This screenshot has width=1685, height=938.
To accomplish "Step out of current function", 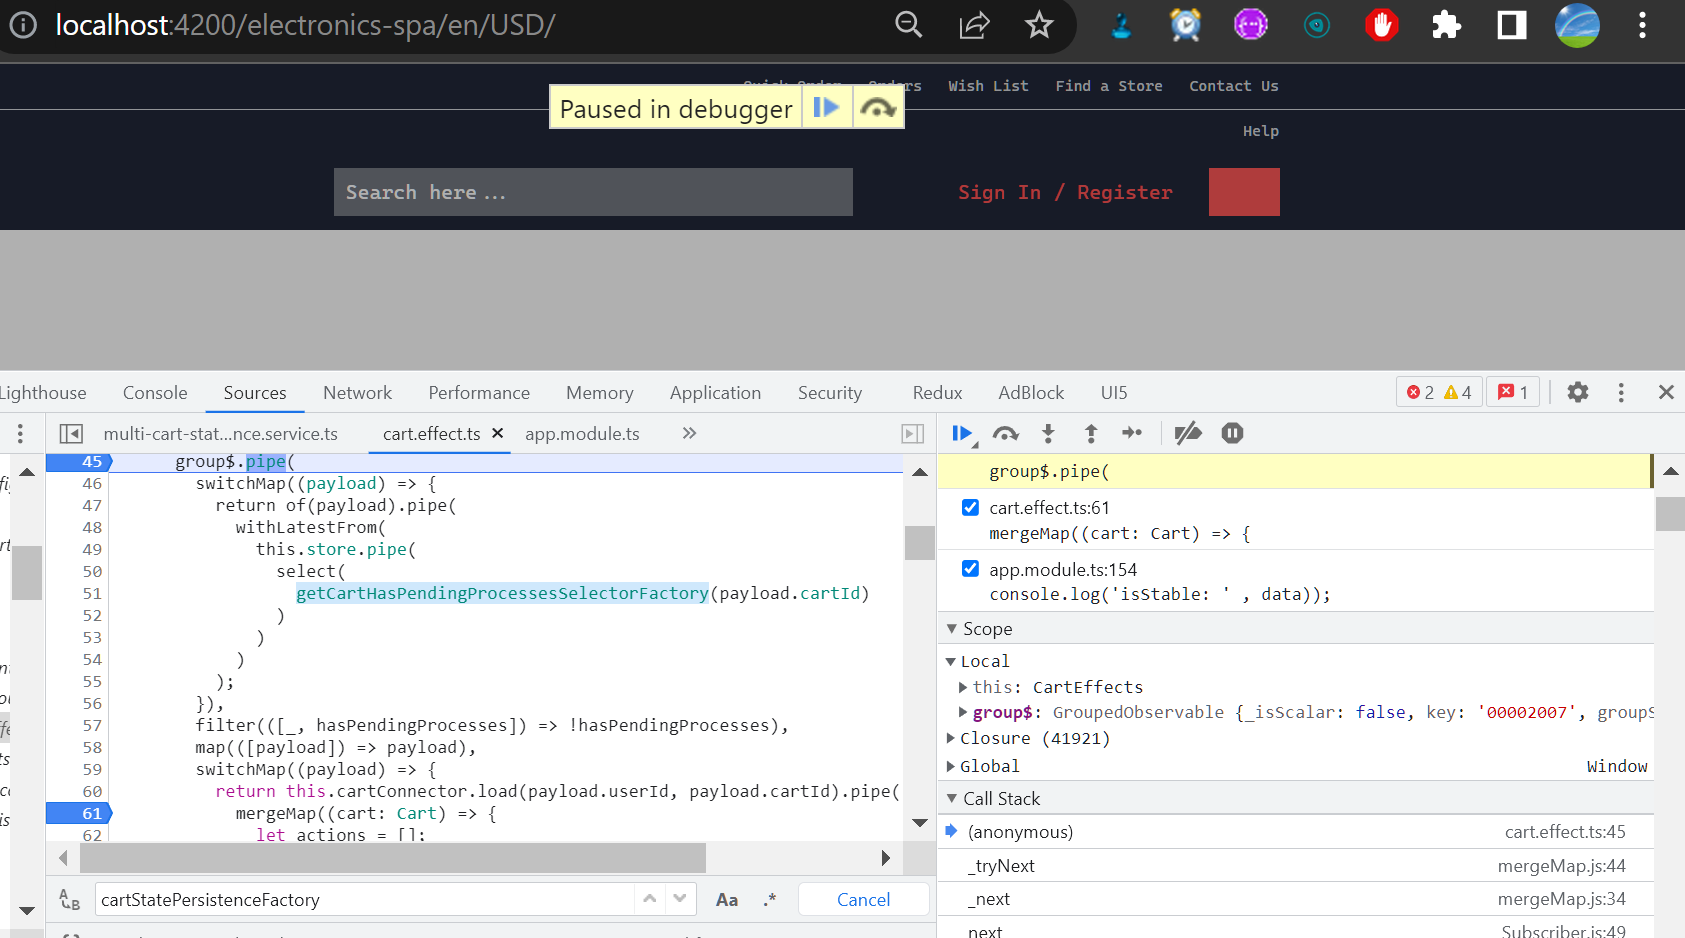I will [1091, 433].
